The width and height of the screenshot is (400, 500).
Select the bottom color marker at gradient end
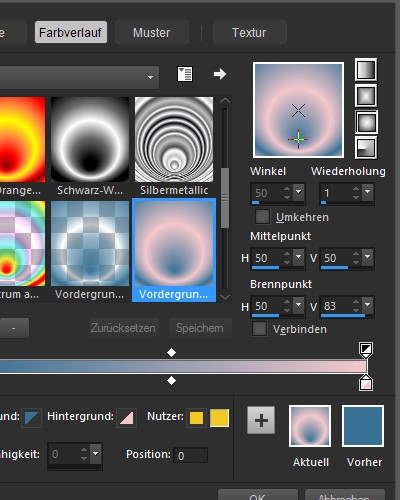[x=366, y=383]
